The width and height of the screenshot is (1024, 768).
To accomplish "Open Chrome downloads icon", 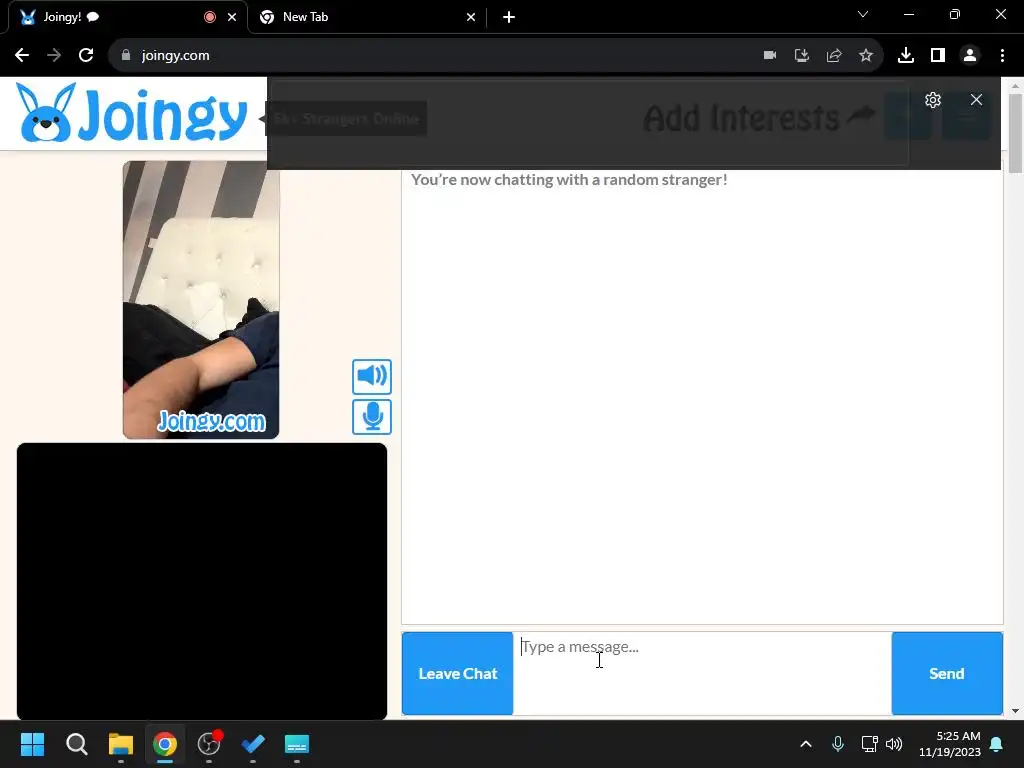I will click(906, 56).
